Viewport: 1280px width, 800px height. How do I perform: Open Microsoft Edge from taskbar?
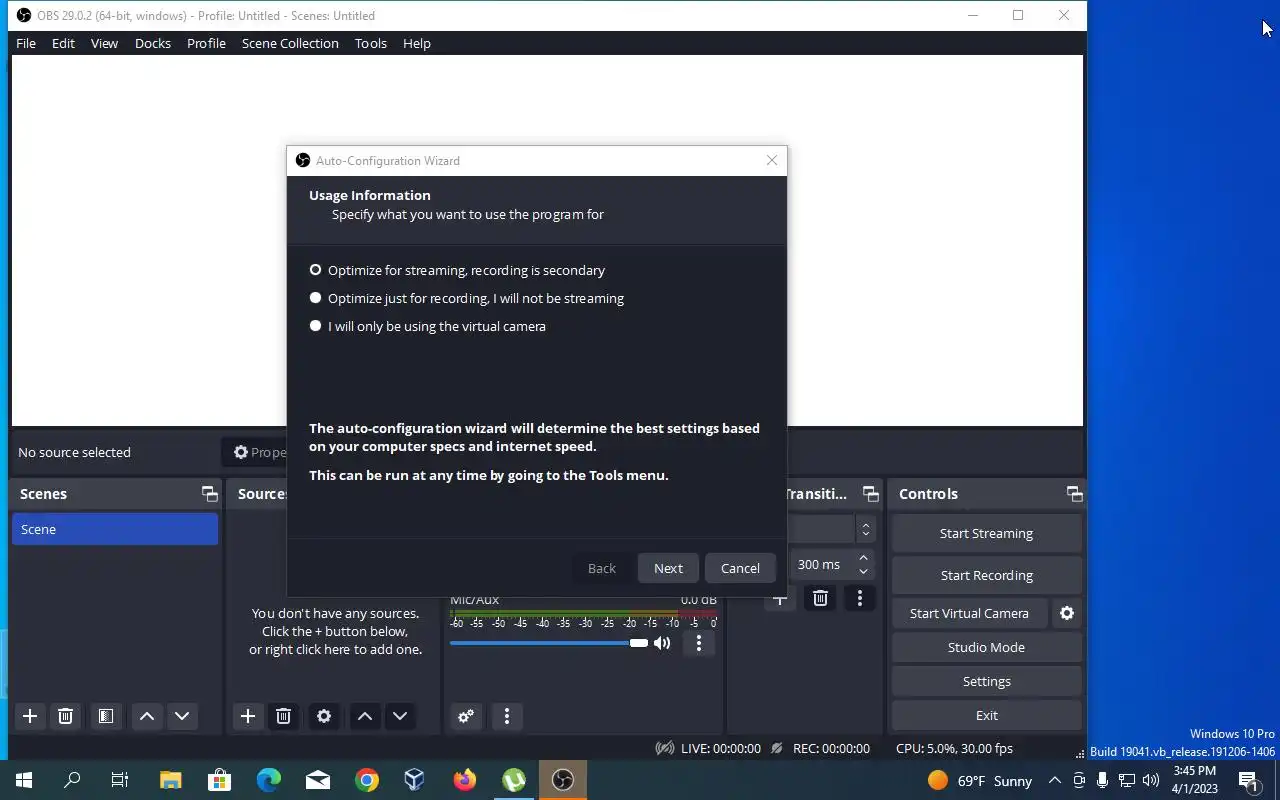(x=269, y=780)
